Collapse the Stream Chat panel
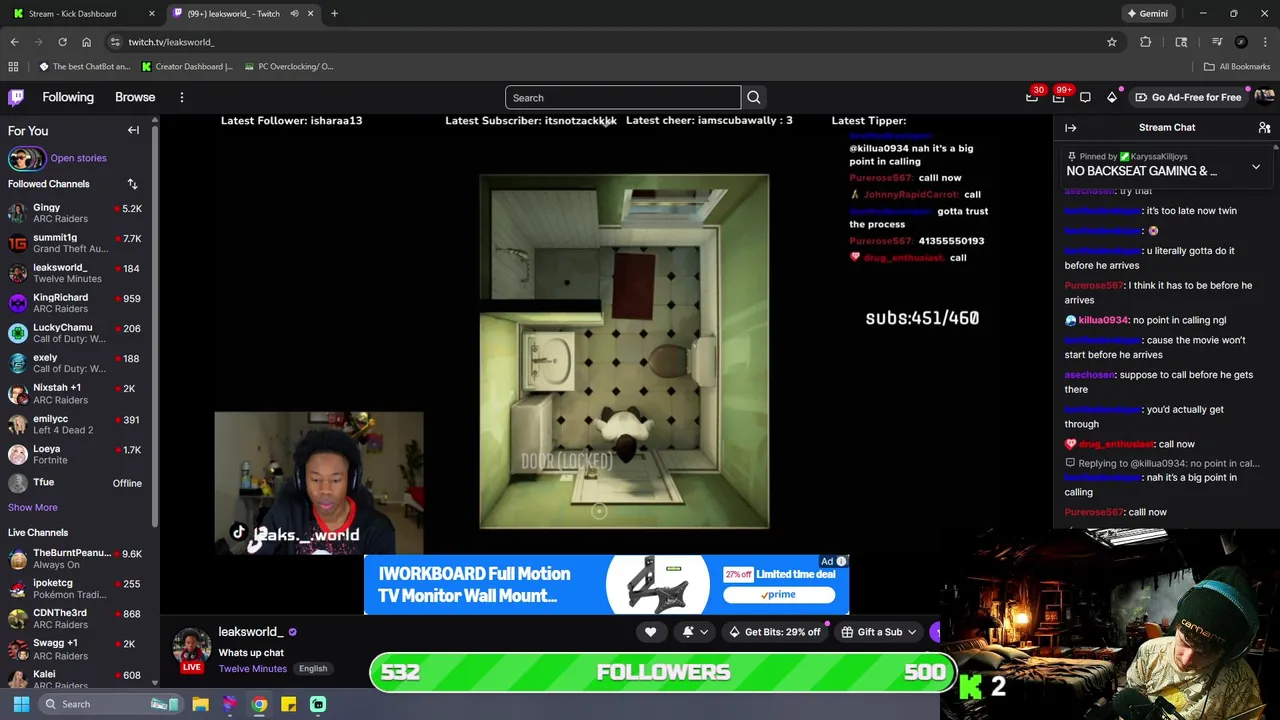 (1070, 128)
